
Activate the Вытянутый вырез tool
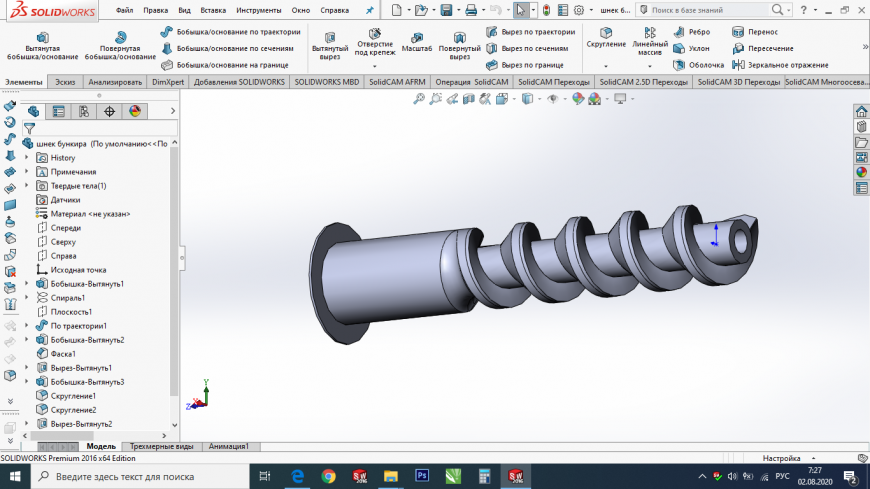[x=330, y=45]
